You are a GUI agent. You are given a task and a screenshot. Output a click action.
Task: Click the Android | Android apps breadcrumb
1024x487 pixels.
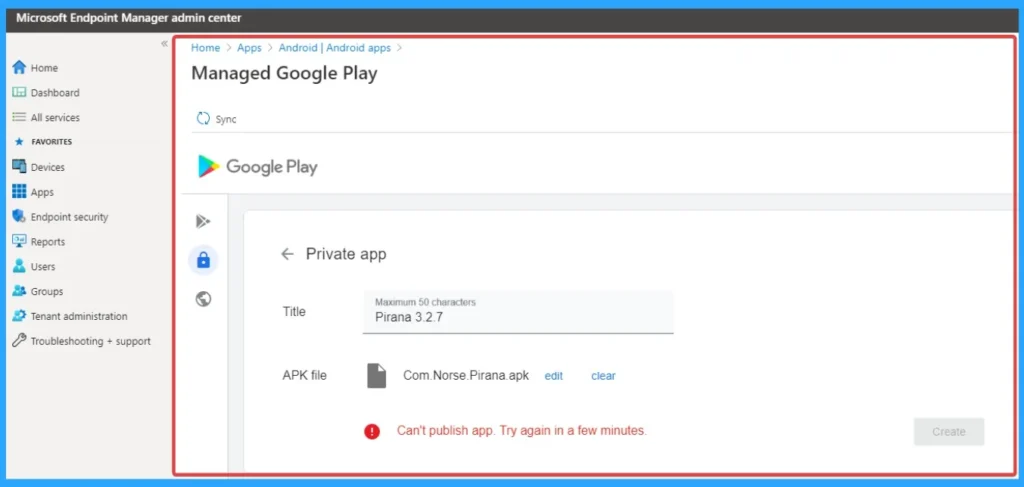[334, 48]
